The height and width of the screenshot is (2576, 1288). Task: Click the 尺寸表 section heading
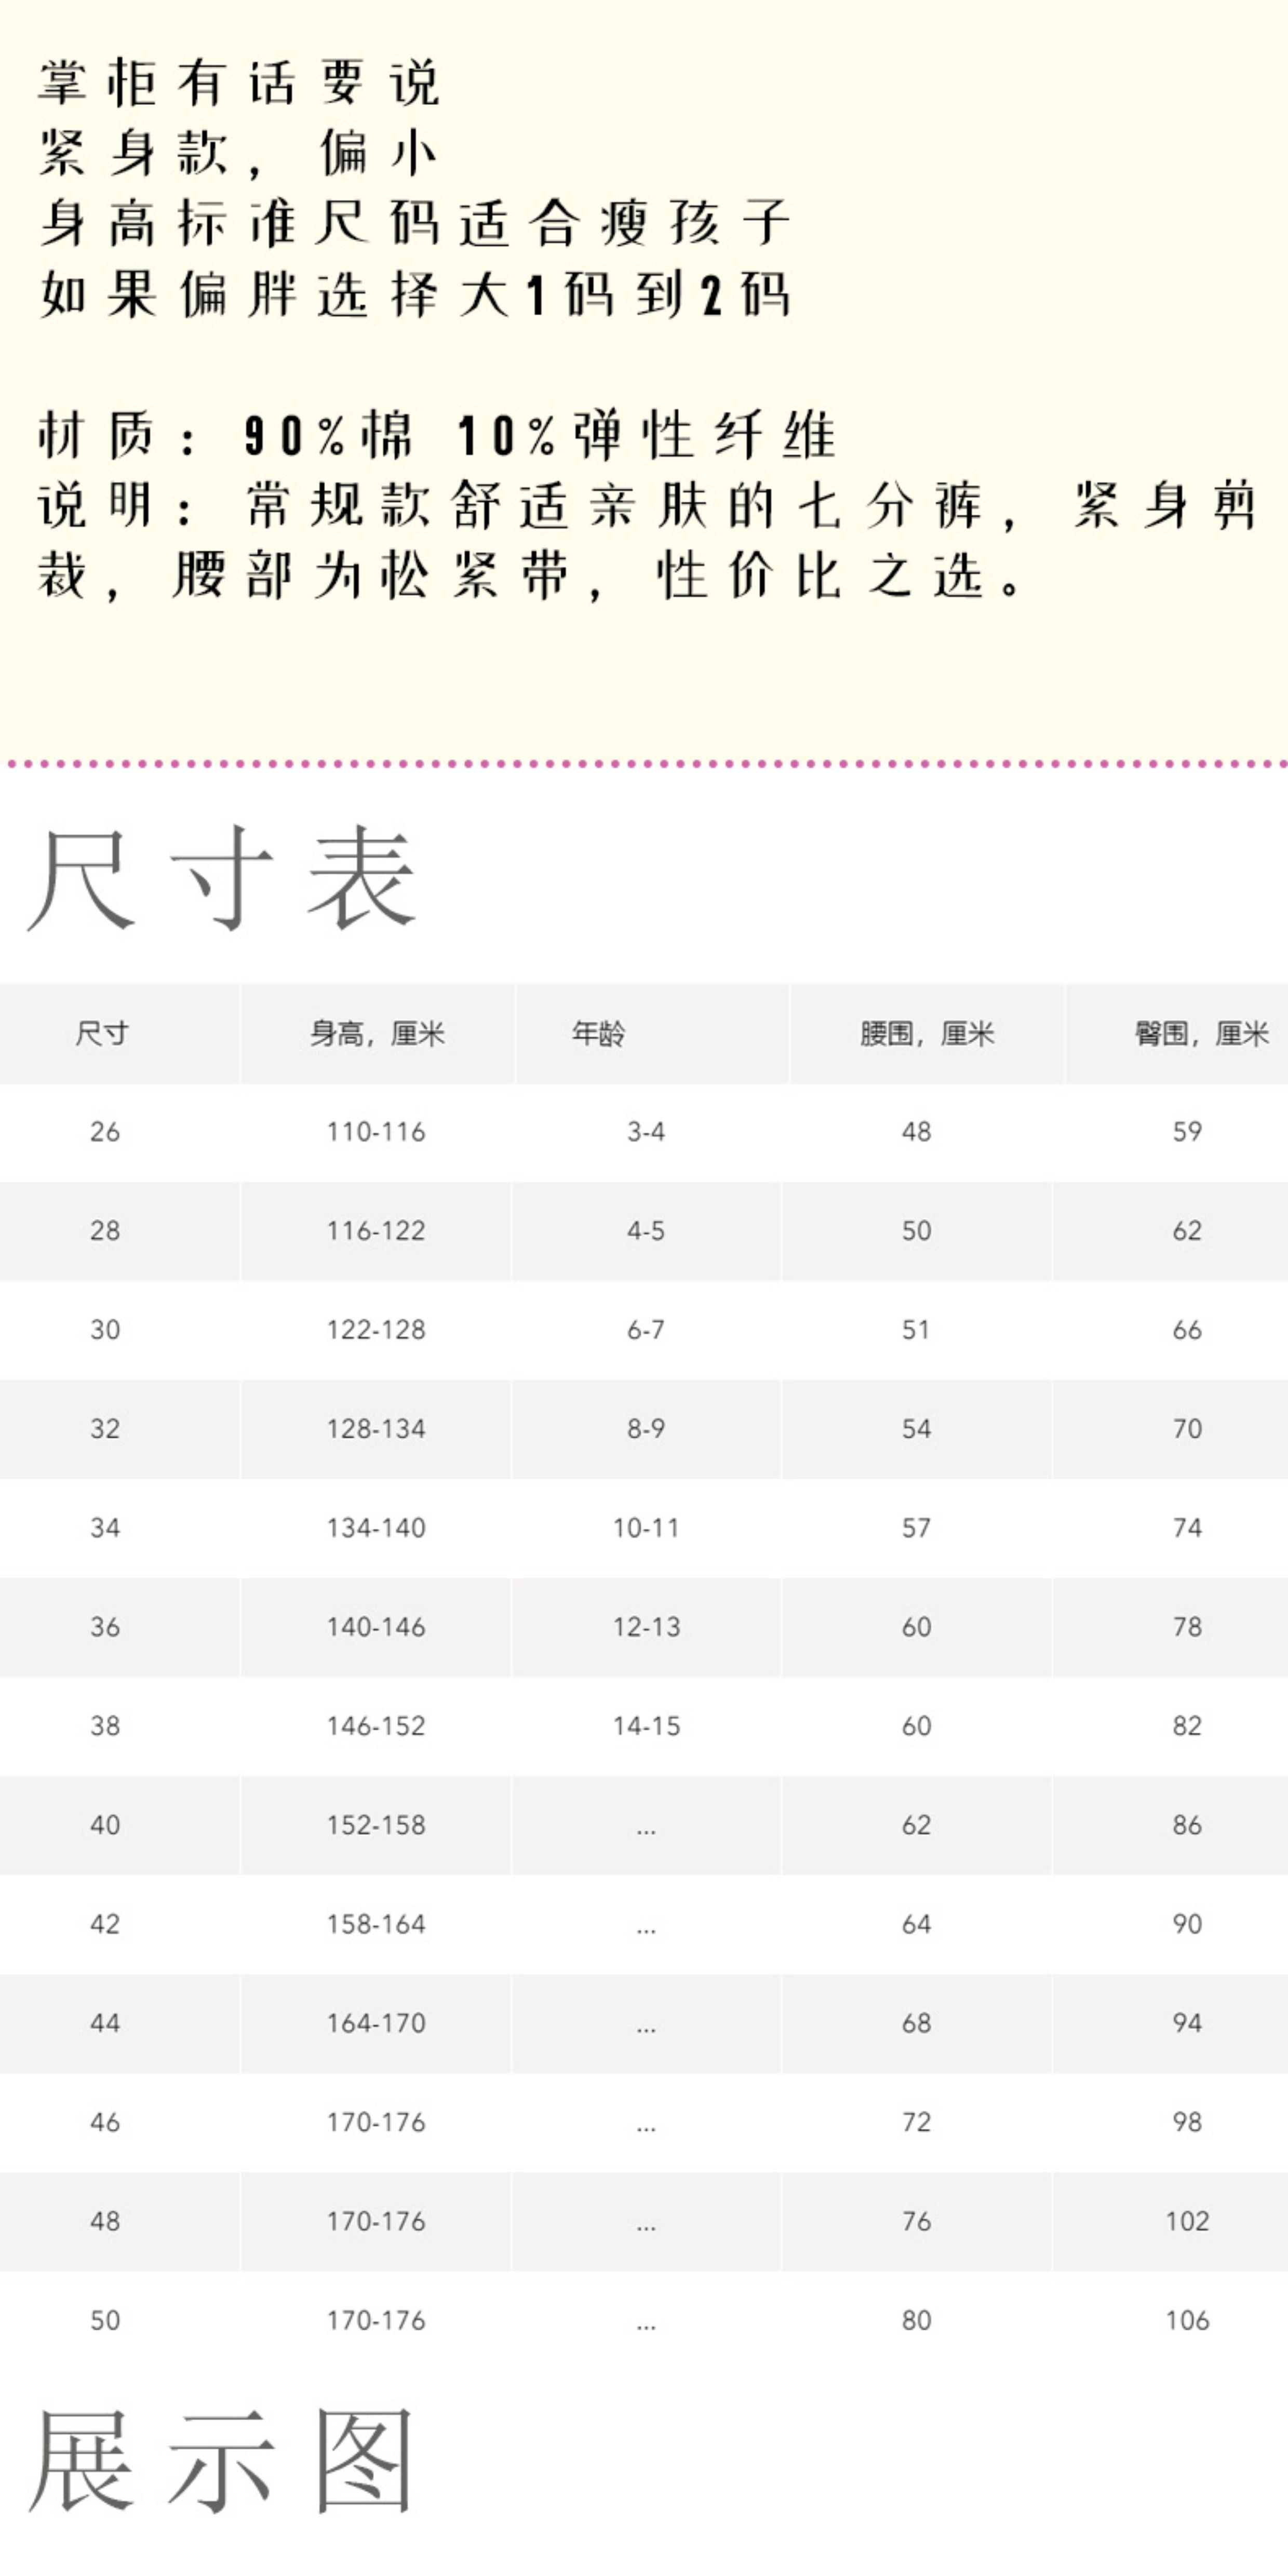pyautogui.click(x=222, y=879)
